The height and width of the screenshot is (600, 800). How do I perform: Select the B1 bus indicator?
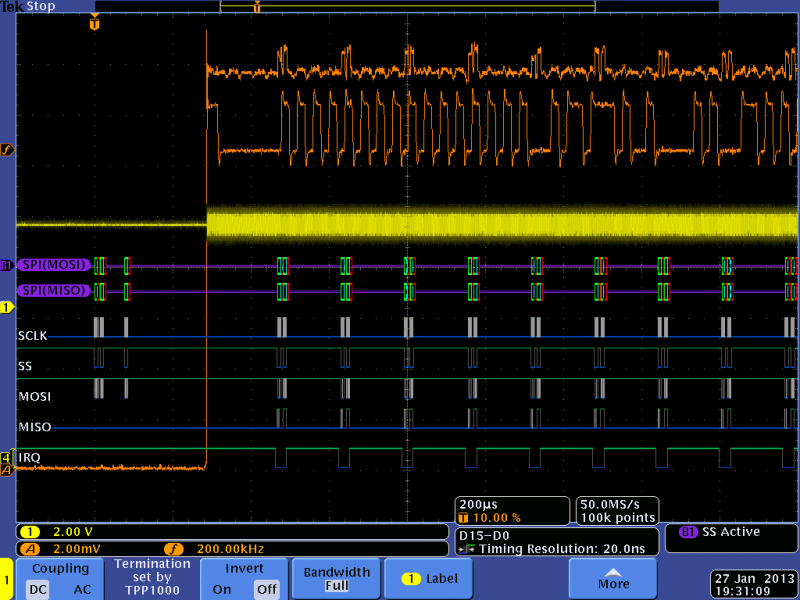[6, 265]
